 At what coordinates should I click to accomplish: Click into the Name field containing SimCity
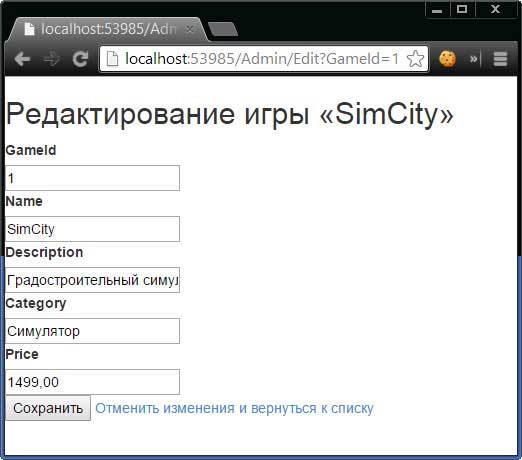click(92, 229)
